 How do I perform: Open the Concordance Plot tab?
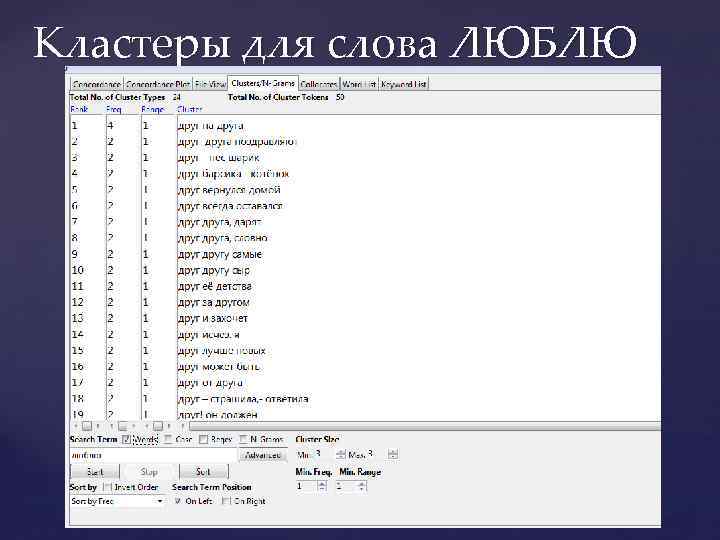pos(158,84)
